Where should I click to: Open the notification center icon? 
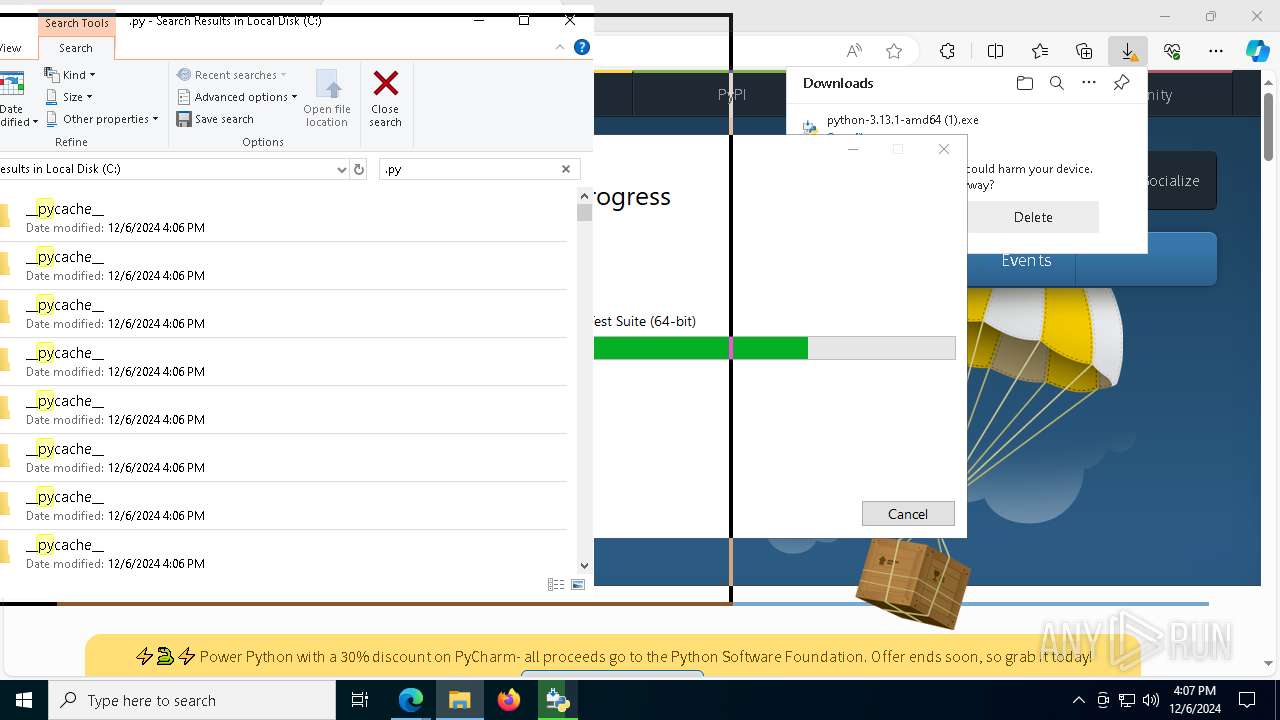pyautogui.click(x=1247, y=700)
